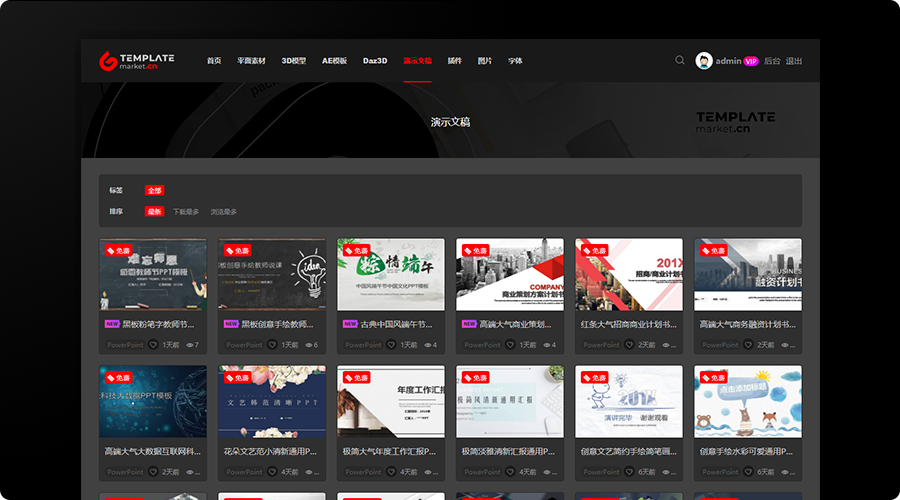Open the 年度工作汇报 thumbnail

coord(391,401)
